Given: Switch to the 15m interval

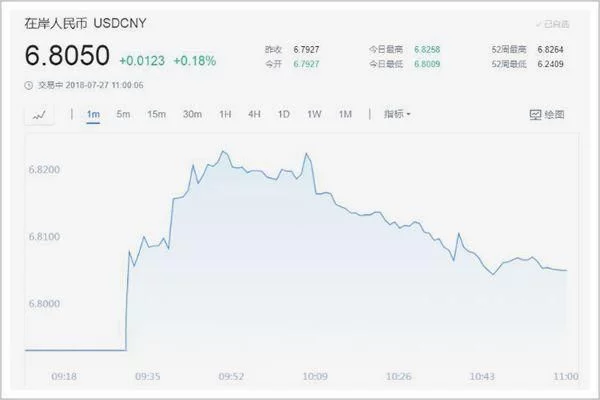Looking at the screenshot, I should pyautogui.click(x=157, y=114).
